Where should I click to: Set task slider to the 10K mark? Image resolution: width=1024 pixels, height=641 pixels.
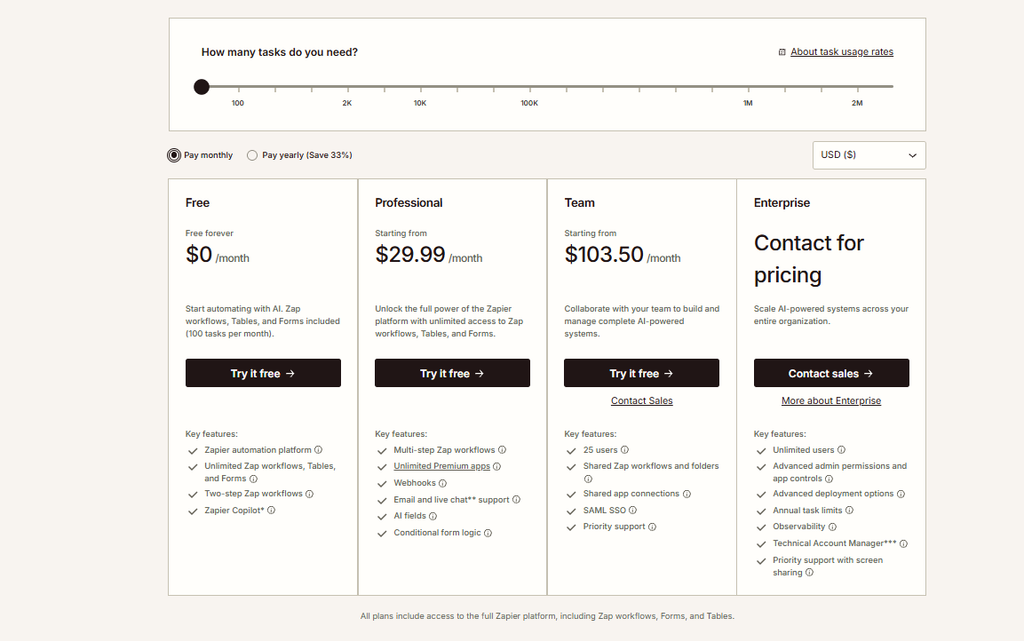pos(421,87)
